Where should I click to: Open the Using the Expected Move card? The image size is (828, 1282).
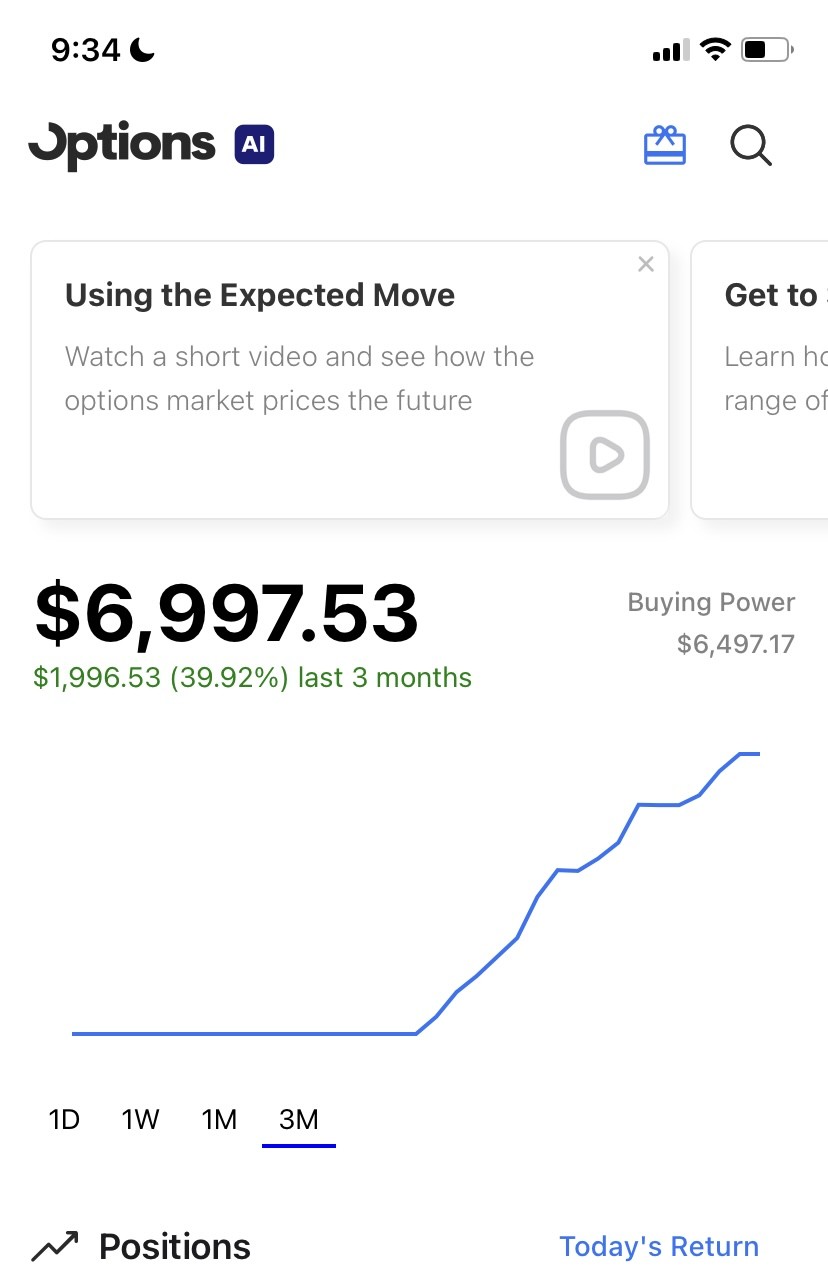pos(350,379)
